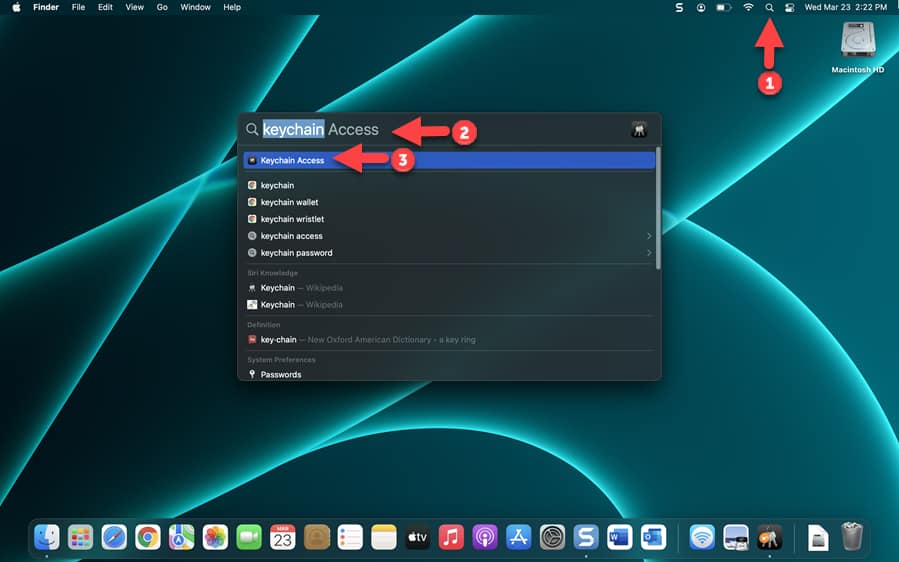The height and width of the screenshot is (562, 899).
Task: Launch Microsoft Word from the Dock
Action: [620, 537]
